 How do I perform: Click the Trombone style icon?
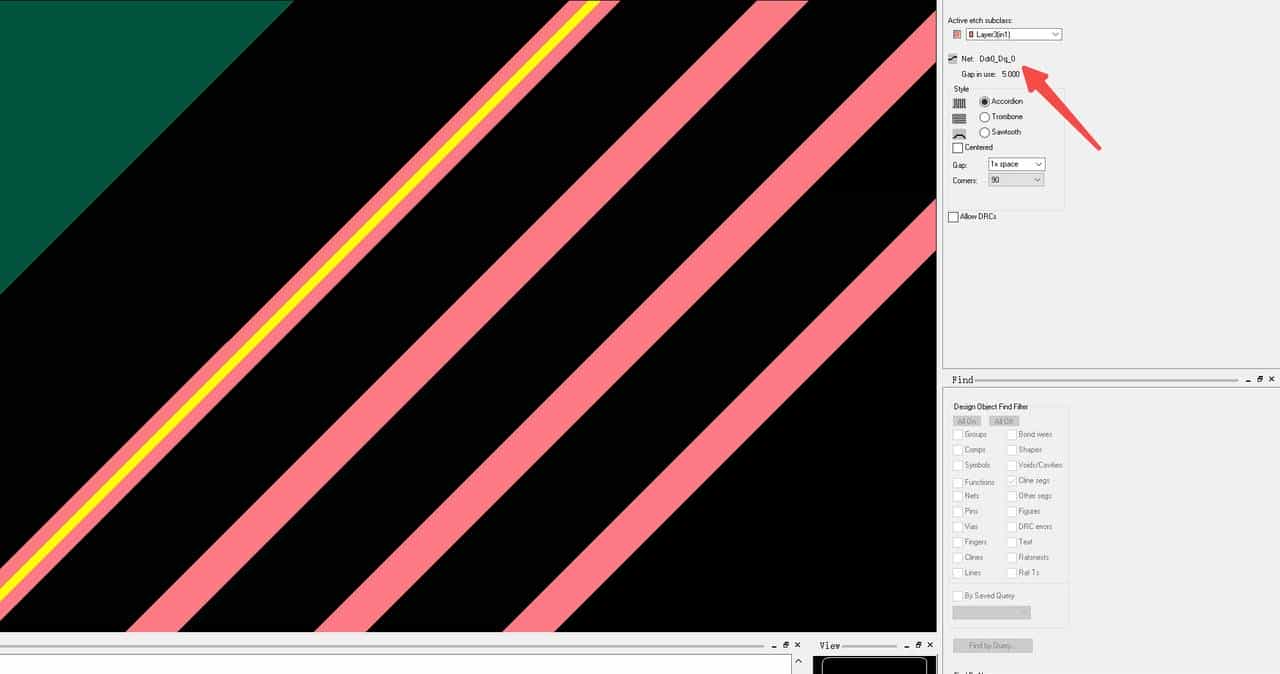point(959,118)
